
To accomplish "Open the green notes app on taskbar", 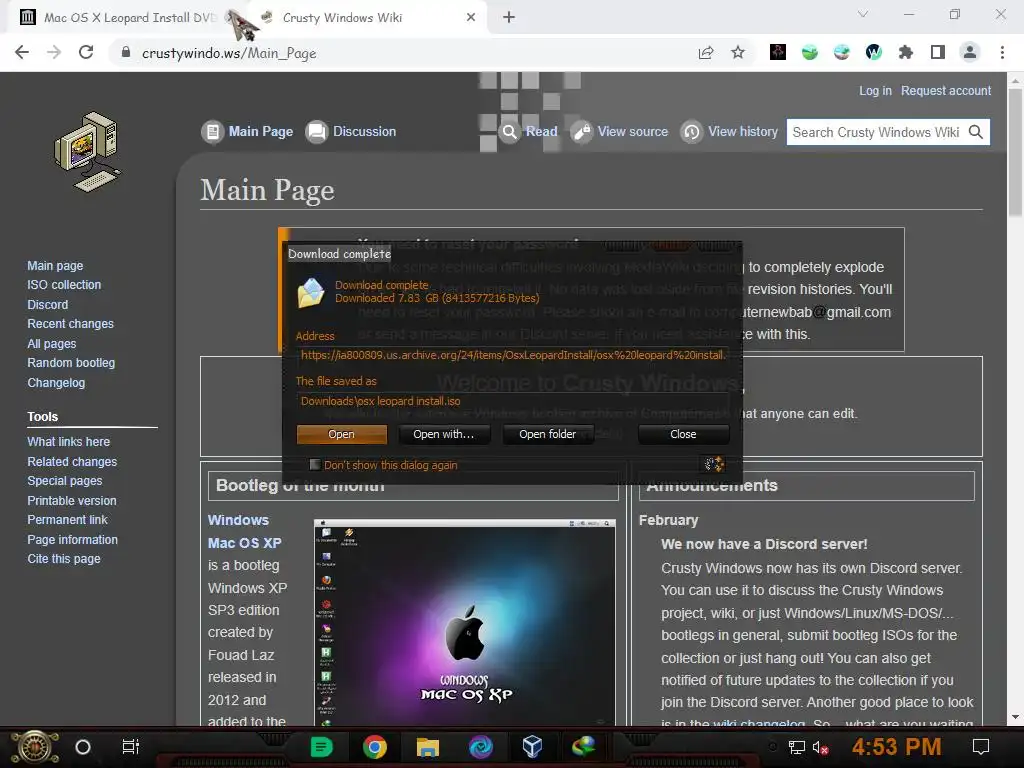I will click(x=321, y=747).
